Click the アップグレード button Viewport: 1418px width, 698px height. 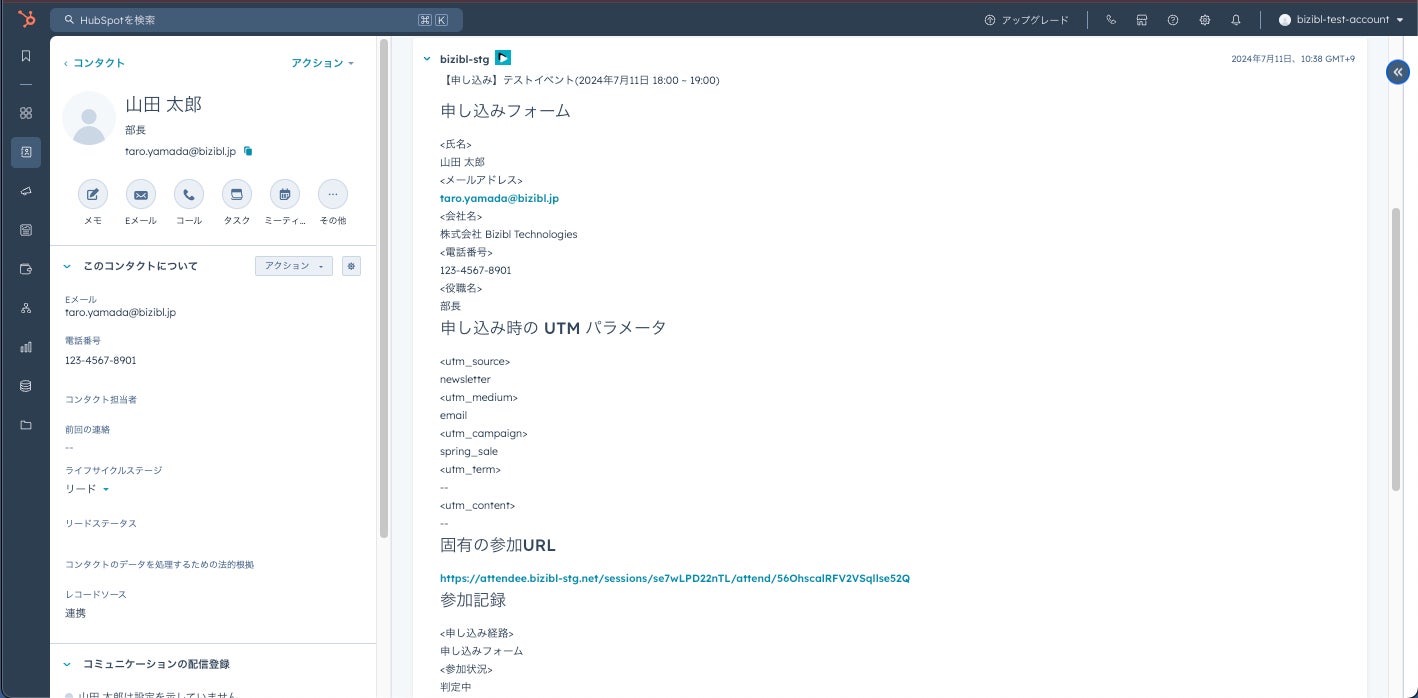pos(1026,20)
